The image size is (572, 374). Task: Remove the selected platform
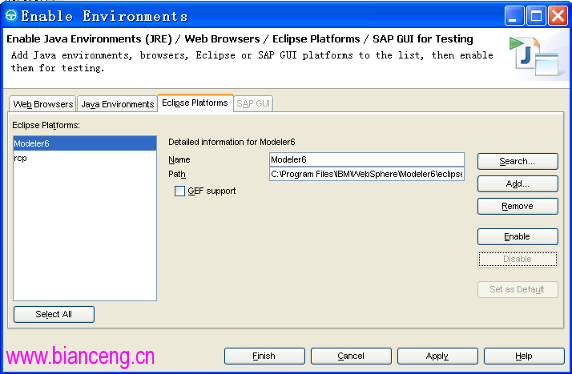517,206
